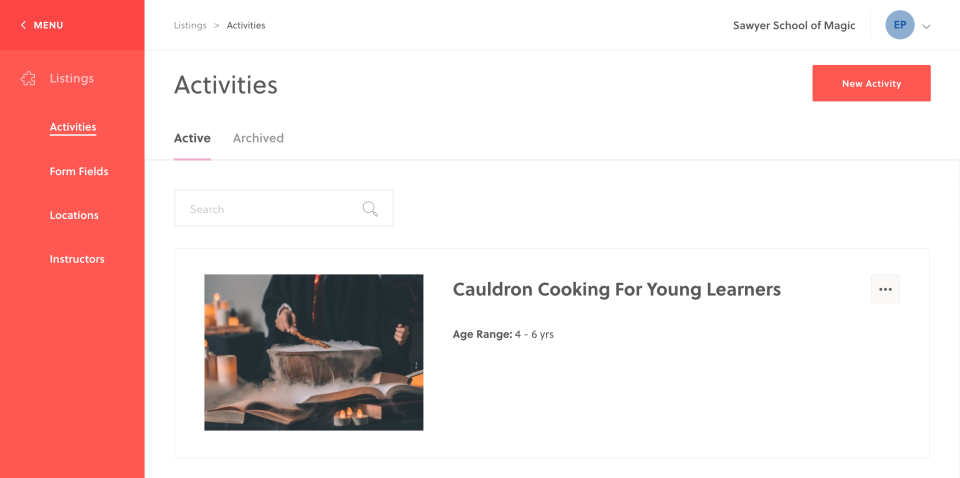Image resolution: width=960 pixels, height=478 pixels.
Task: Open Form Fields in the sidebar
Action: coord(79,171)
